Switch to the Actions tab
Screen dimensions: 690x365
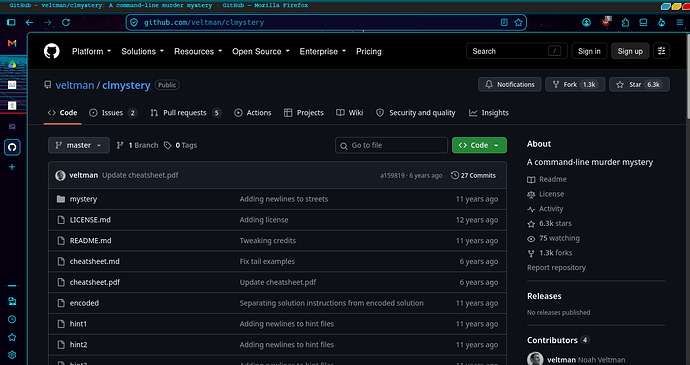(x=253, y=113)
